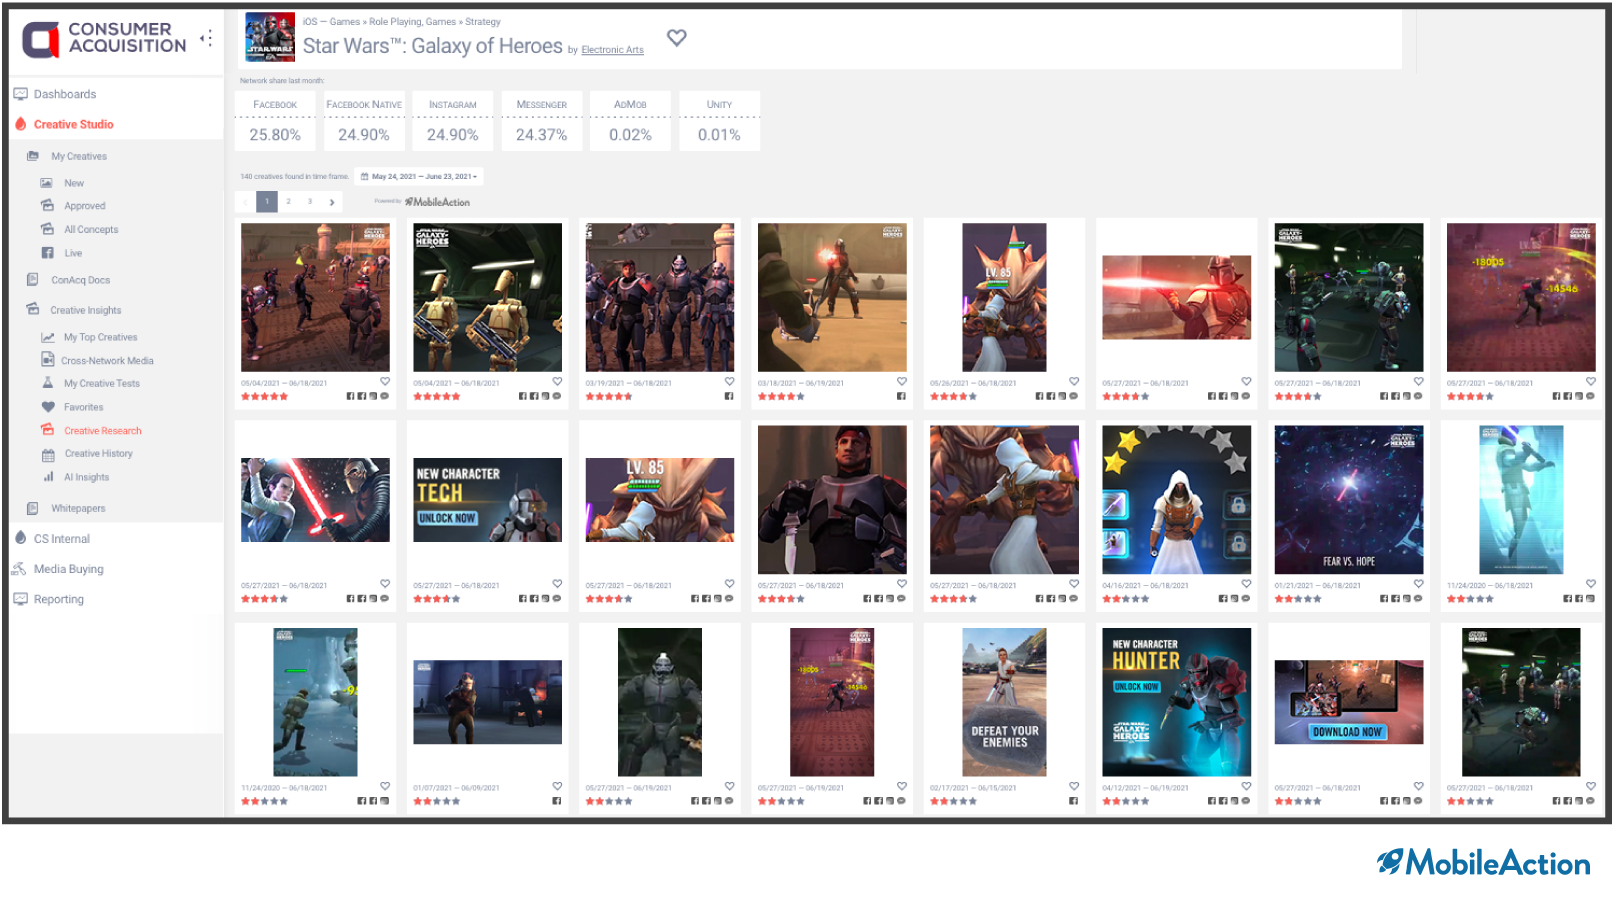Select Messenger network tile

tap(541, 121)
